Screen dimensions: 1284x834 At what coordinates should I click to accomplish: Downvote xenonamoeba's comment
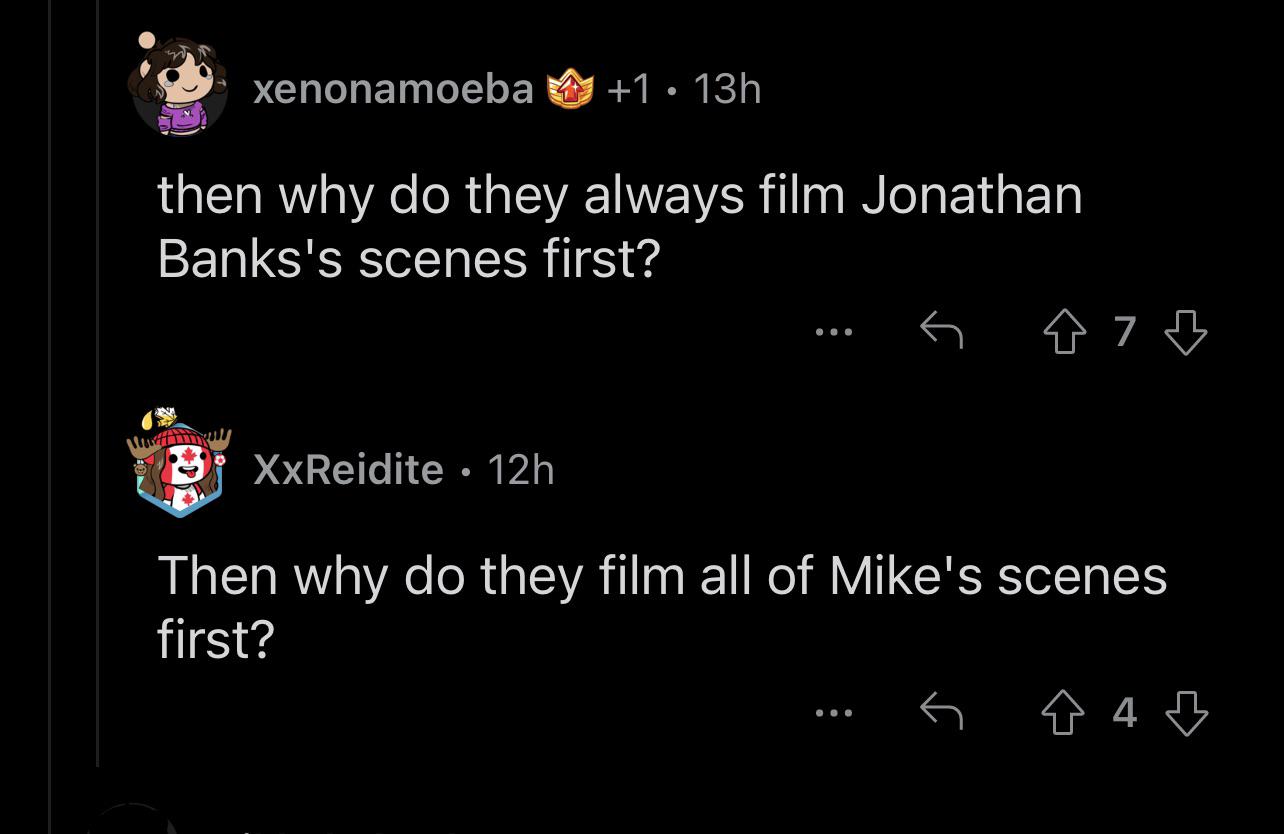point(1186,330)
